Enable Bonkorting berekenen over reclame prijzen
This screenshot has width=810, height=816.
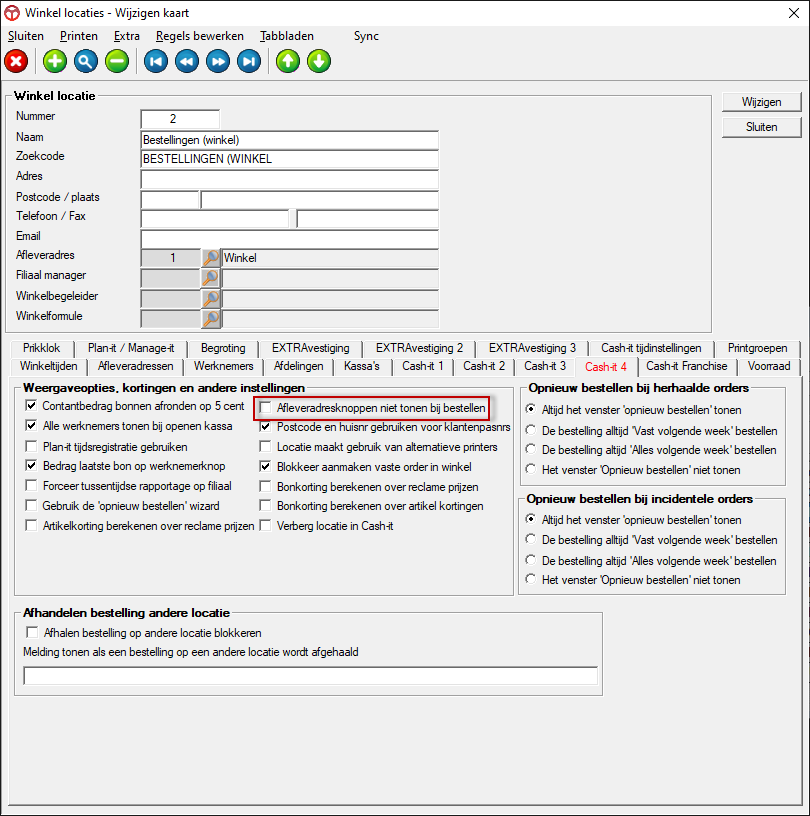(x=265, y=487)
